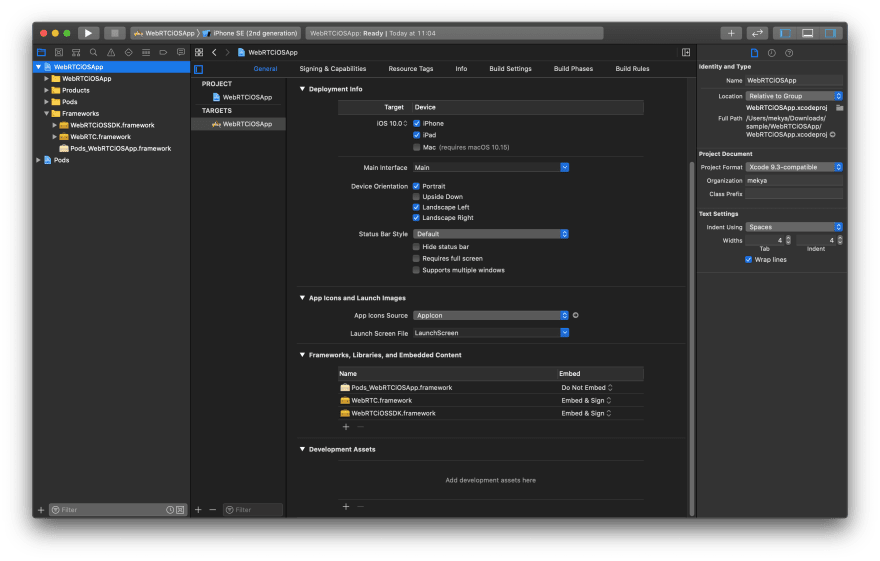Image resolution: width=880 pixels, height=561 pixels.
Task: Hide the inspectors panel
Action: 830,33
